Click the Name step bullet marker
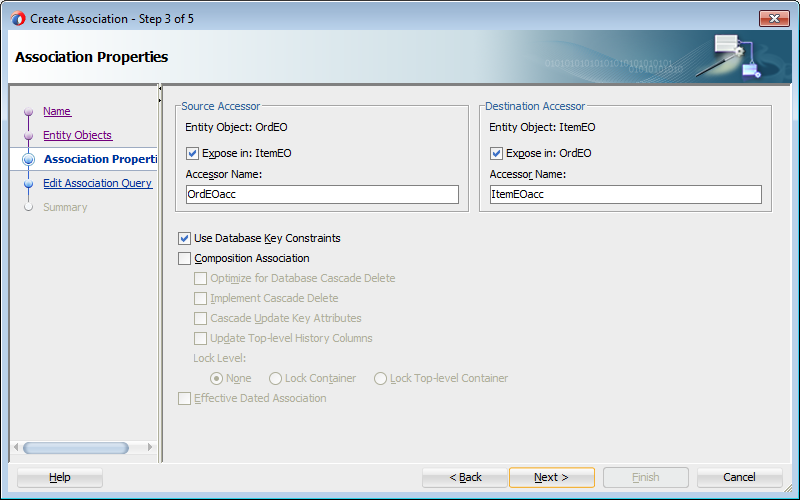This screenshot has width=800, height=500. (x=29, y=111)
